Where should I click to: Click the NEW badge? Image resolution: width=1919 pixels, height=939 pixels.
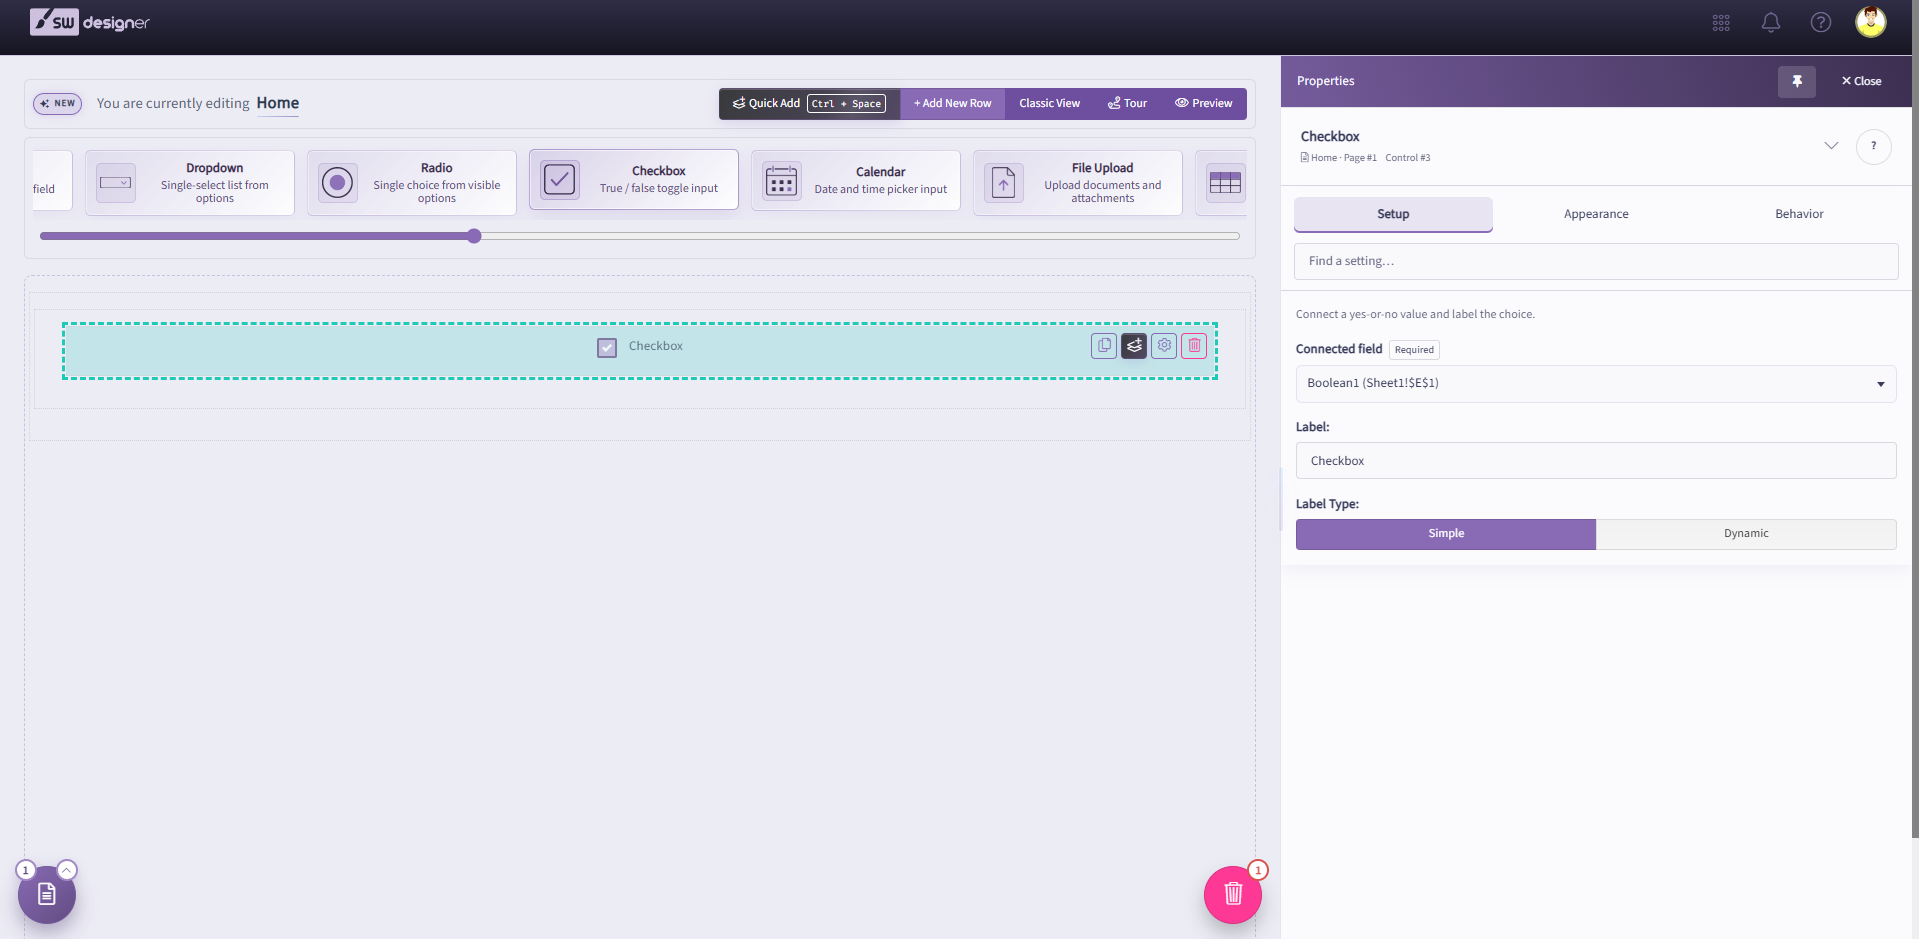coord(57,104)
